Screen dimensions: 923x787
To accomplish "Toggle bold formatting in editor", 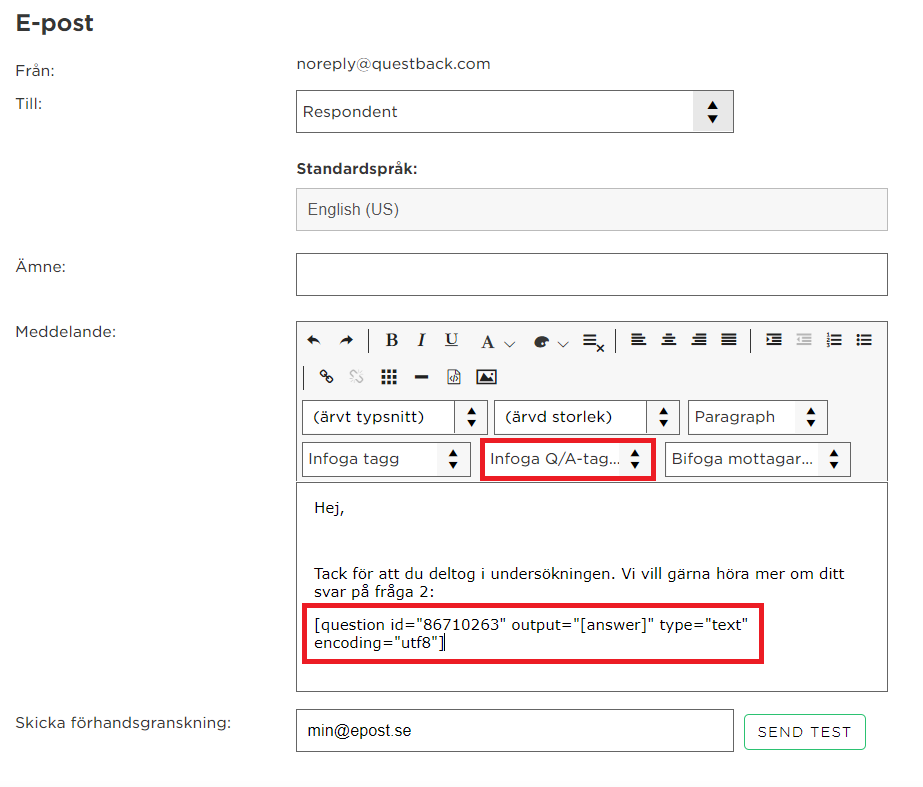I will [x=391, y=340].
